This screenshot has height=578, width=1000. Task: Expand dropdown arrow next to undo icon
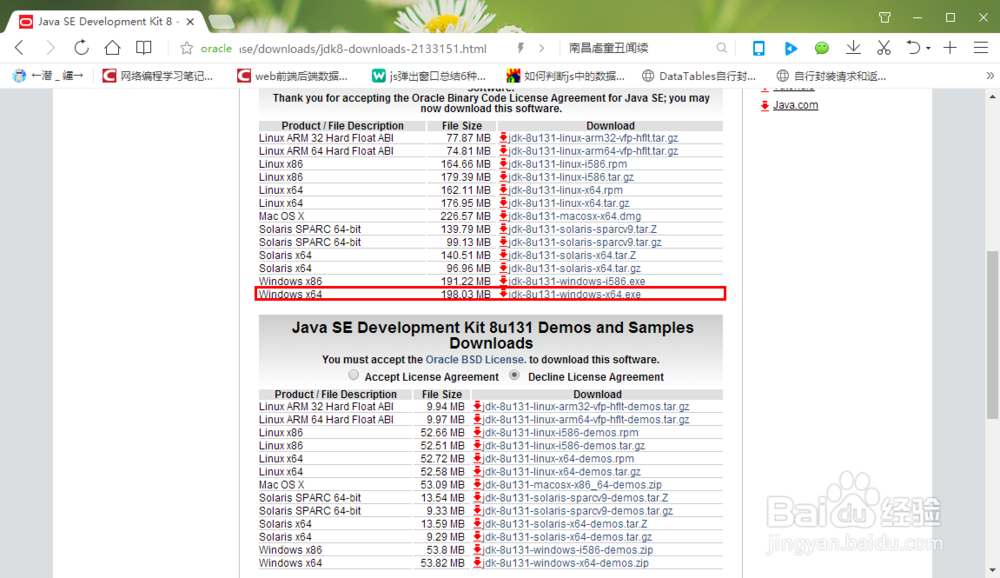(928, 48)
